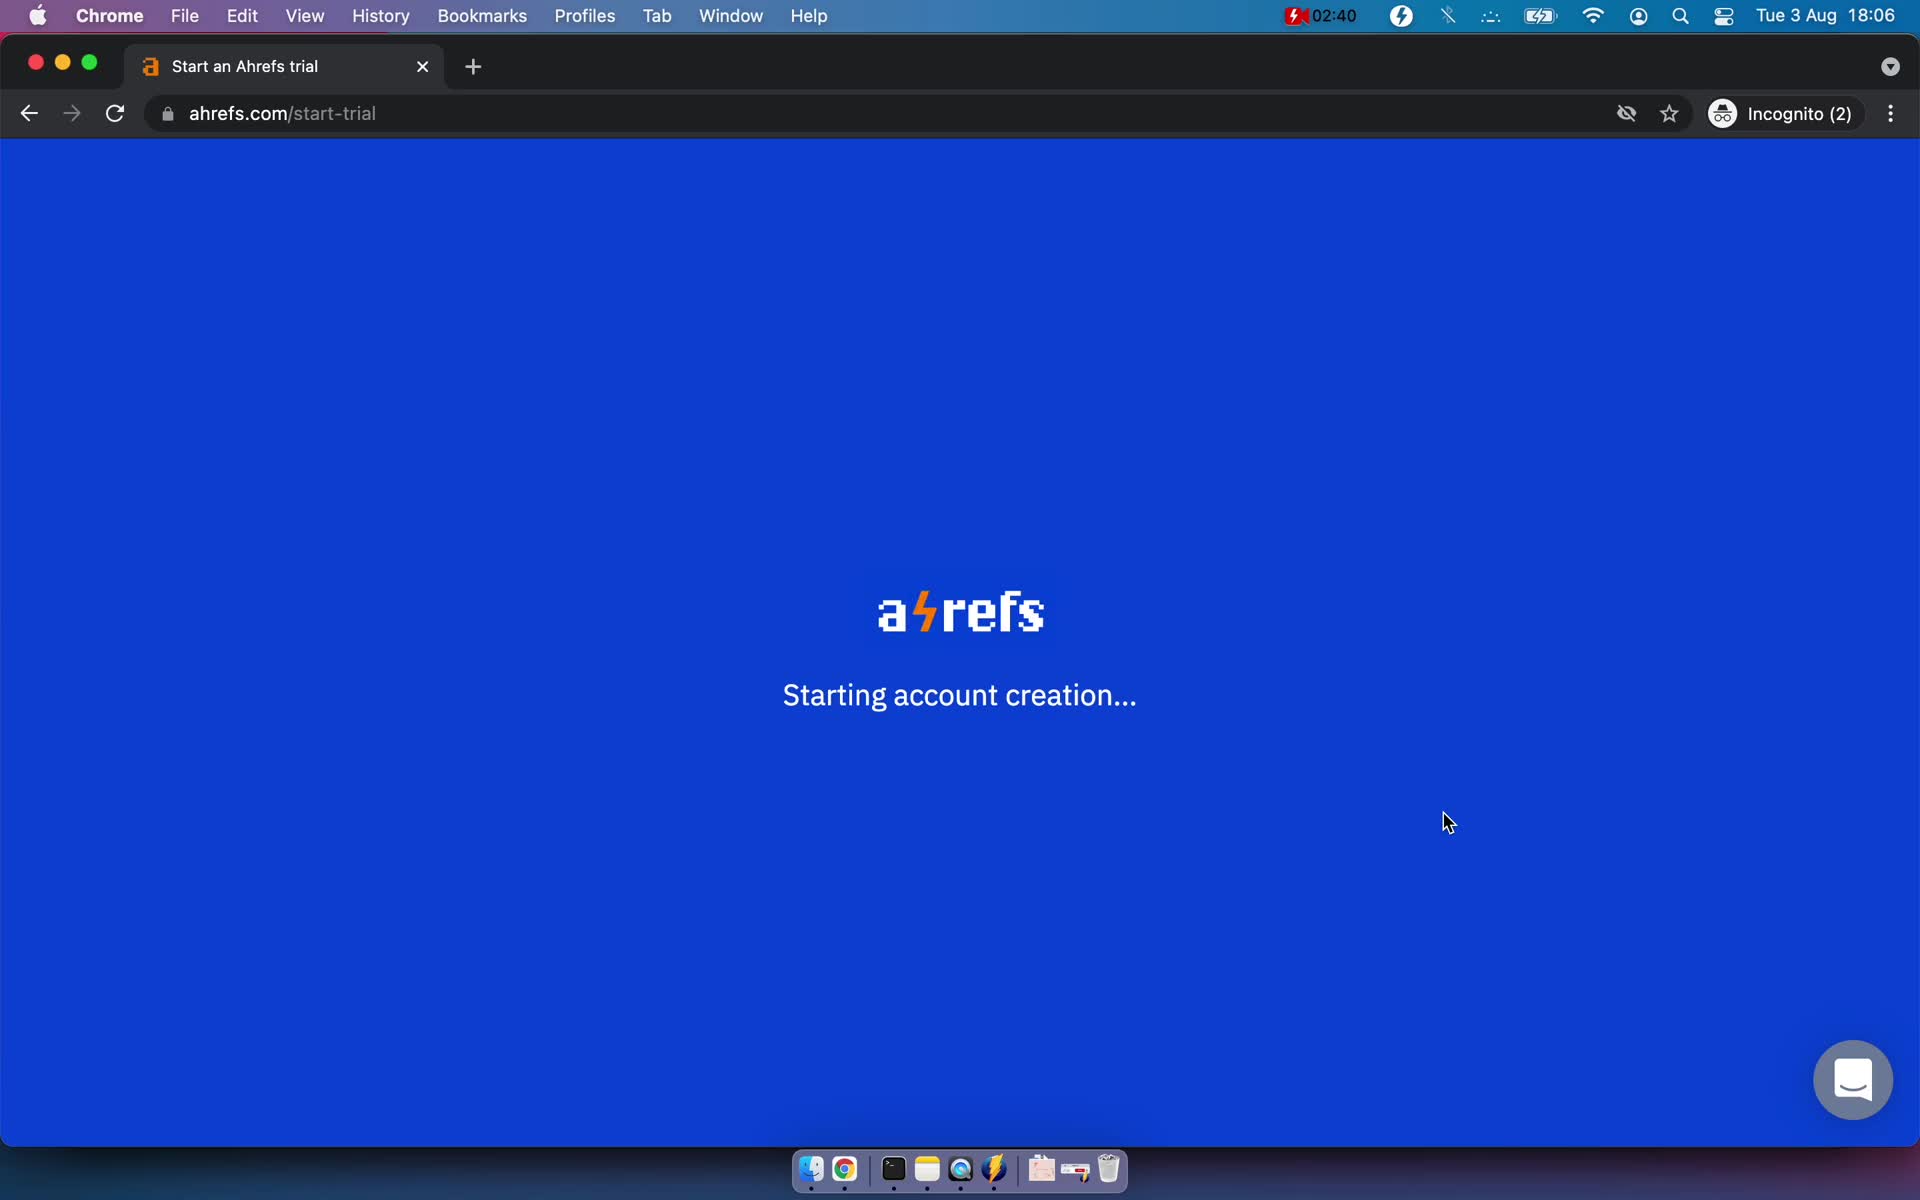Select the Start an Ahrefs trial tab
Viewport: 1920px width, 1200px height.
(284, 67)
